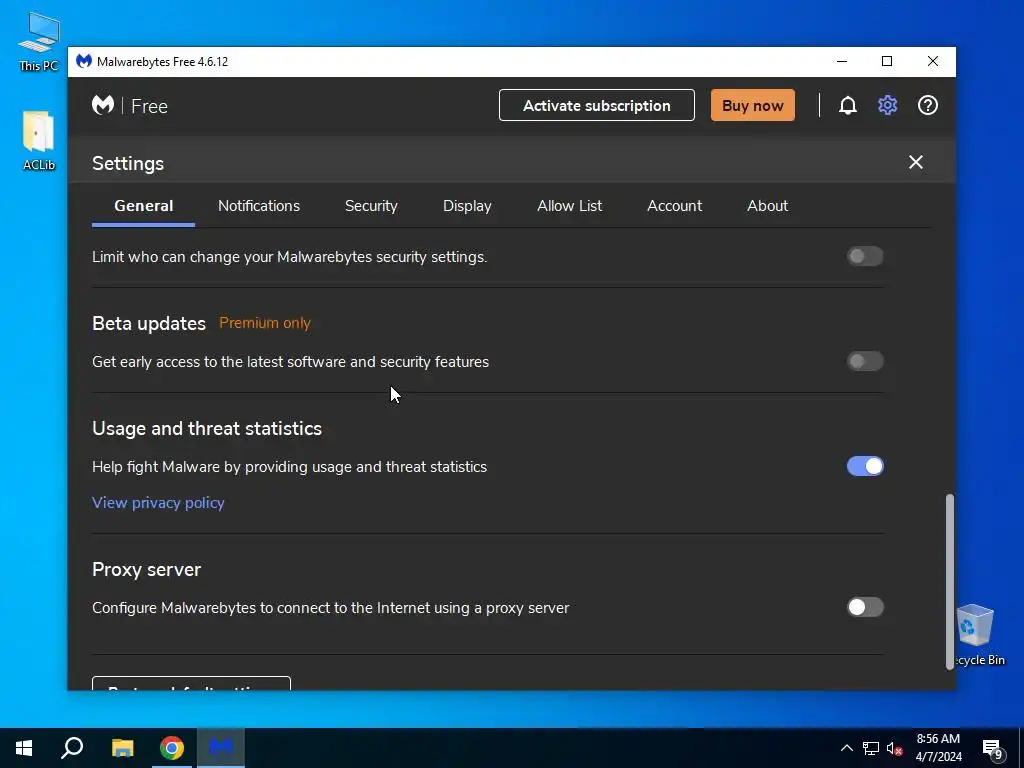Toggle limit who can change settings switch

pos(865,256)
